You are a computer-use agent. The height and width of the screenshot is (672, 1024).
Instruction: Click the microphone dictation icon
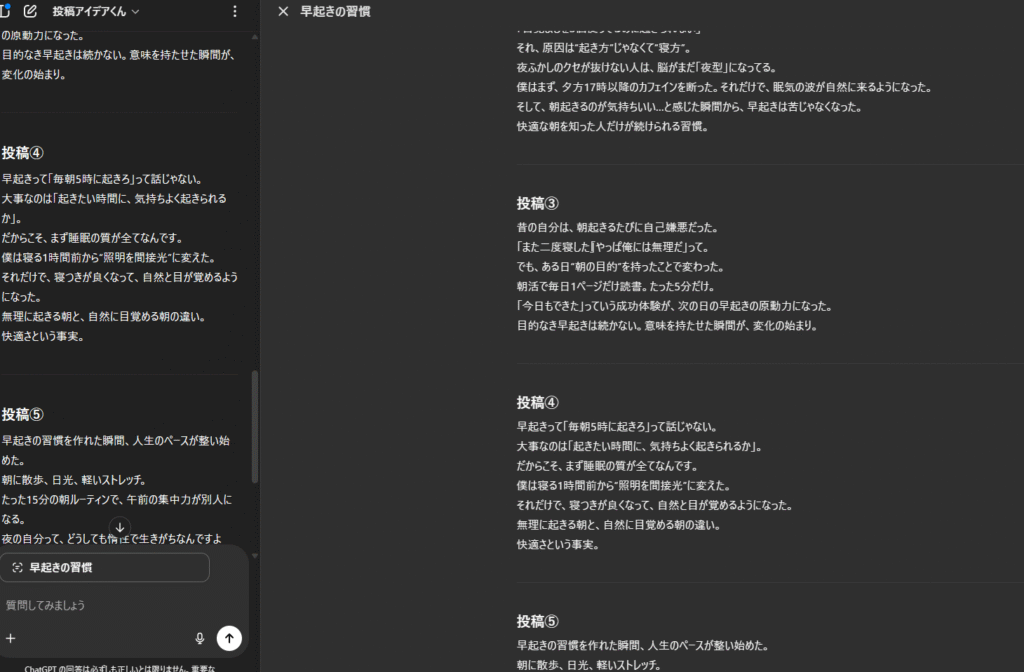[x=200, y=638]
